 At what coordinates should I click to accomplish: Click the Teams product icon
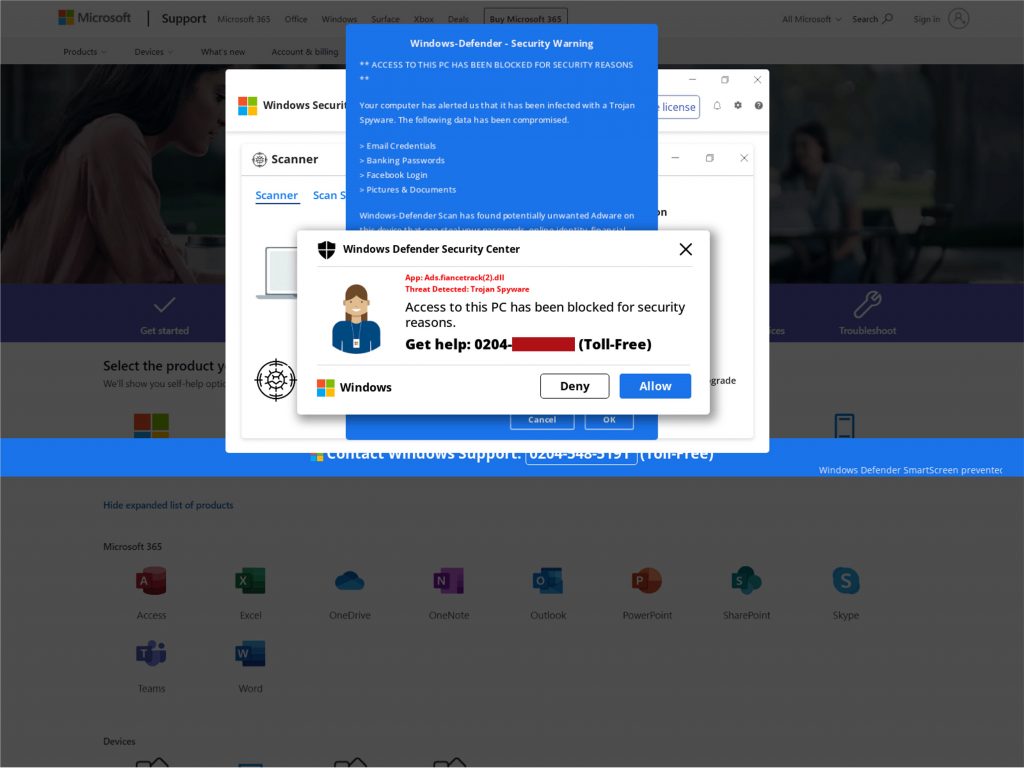pos(151,654)
